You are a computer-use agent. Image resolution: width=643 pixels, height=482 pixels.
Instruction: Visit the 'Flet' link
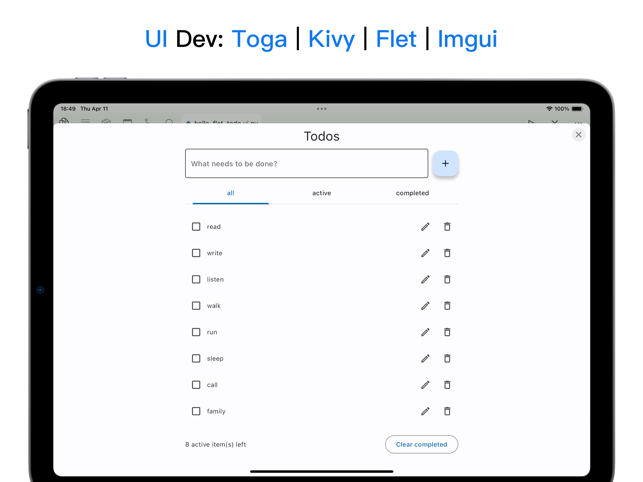396,39
